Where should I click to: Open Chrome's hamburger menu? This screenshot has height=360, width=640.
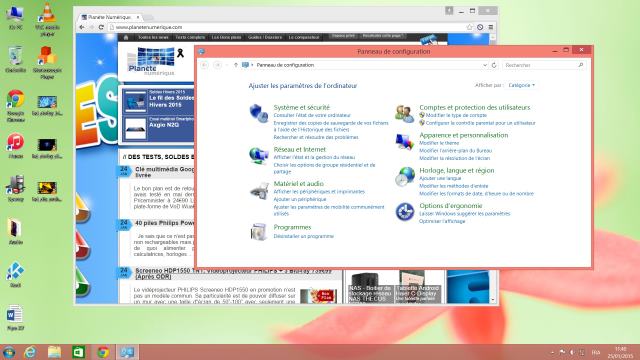(x=491, y=27)
